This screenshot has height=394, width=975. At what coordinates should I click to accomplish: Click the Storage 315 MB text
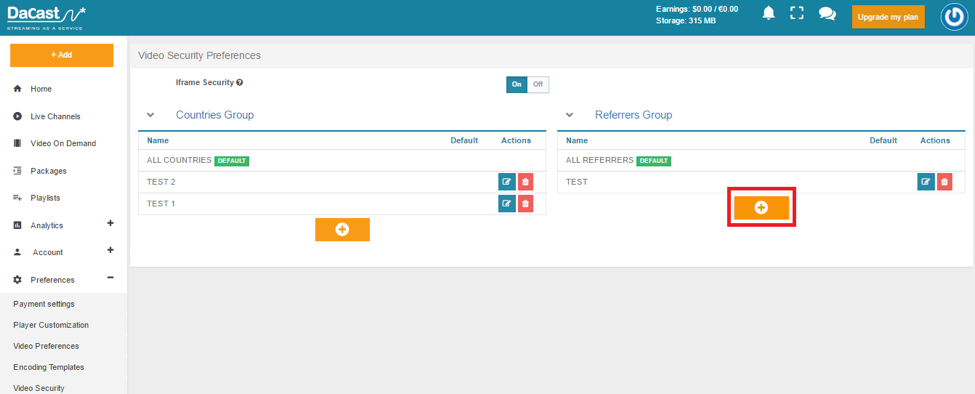[x=686, y=21]
